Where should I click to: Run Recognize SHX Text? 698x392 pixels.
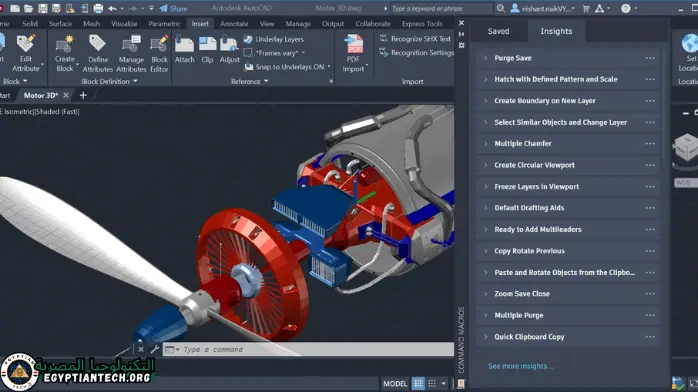click(415, 39)
